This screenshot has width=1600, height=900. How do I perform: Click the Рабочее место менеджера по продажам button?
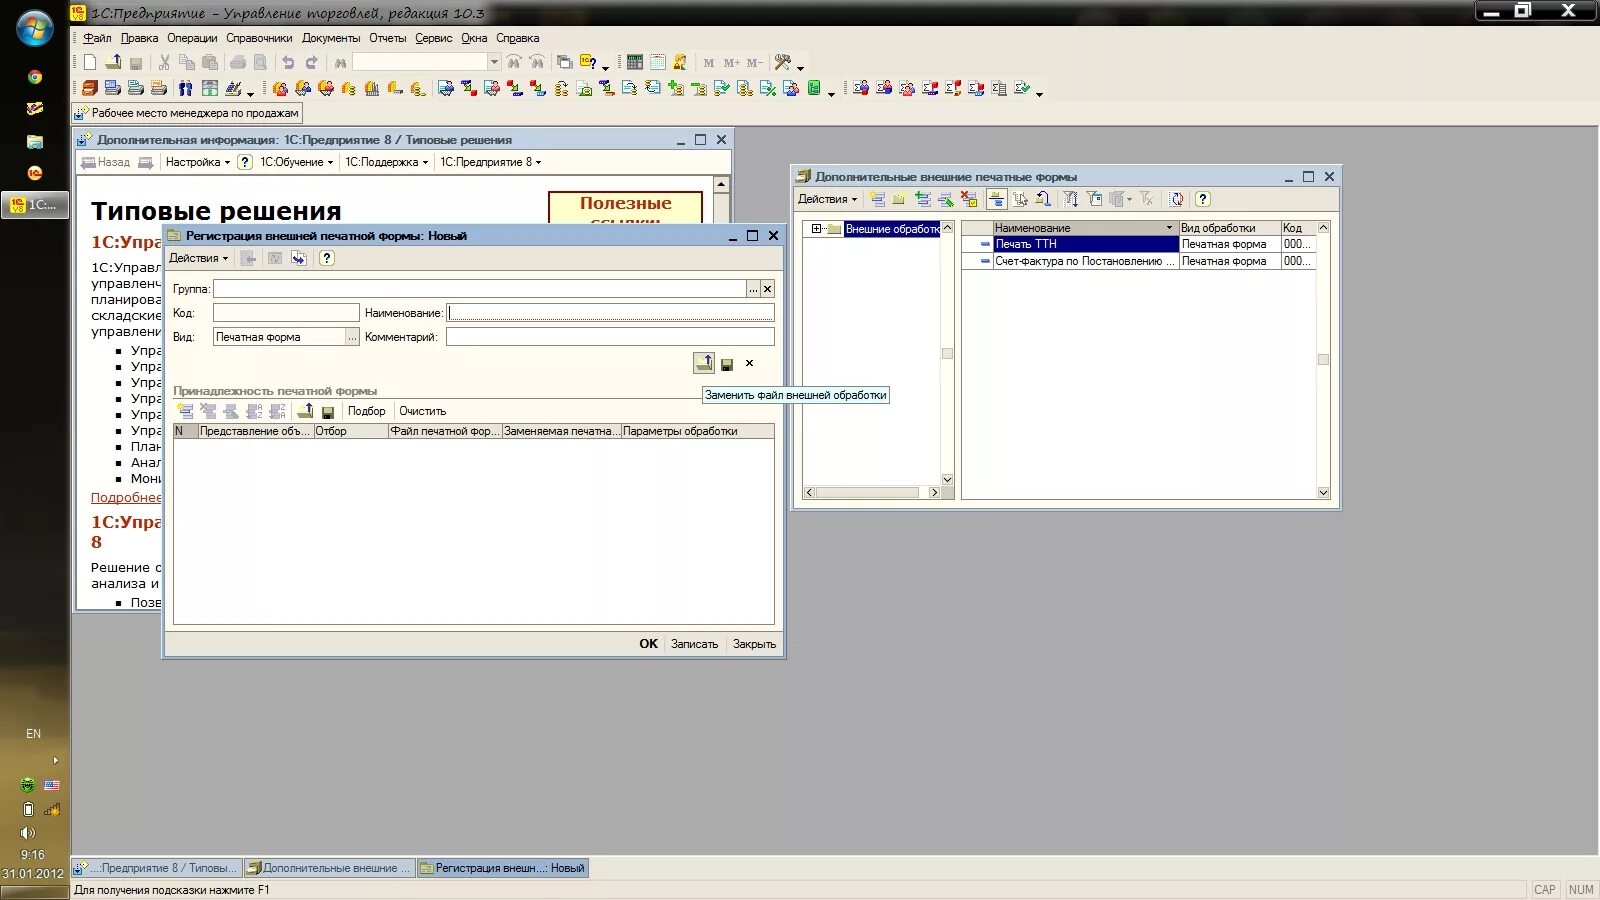tap(187, 113)
